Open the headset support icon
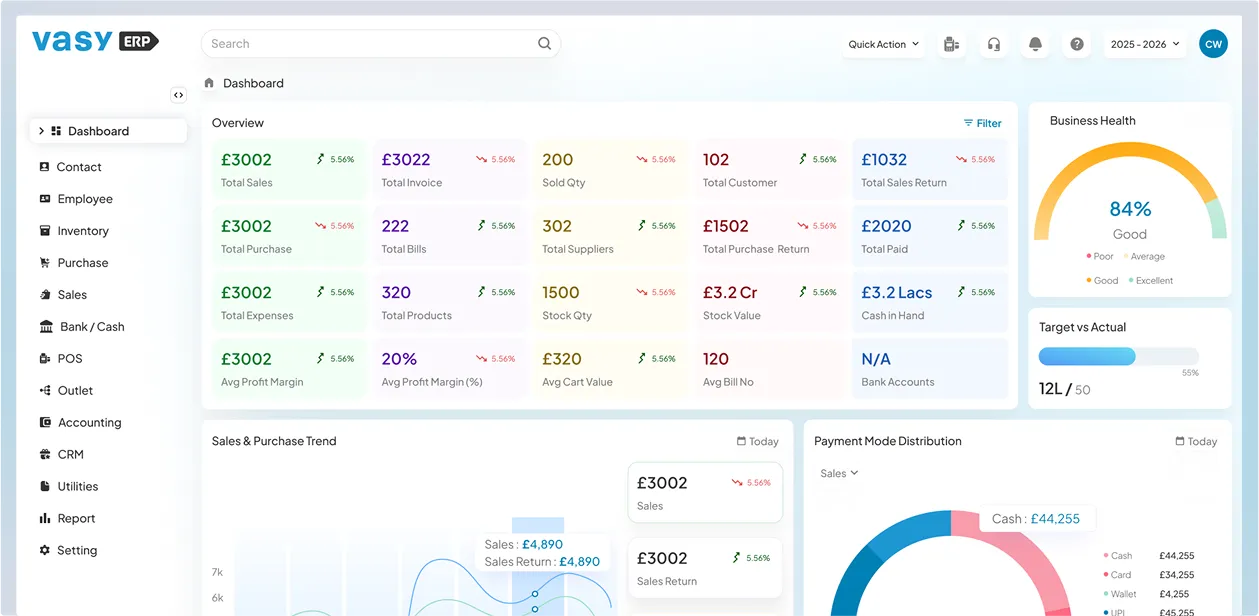 993,44
